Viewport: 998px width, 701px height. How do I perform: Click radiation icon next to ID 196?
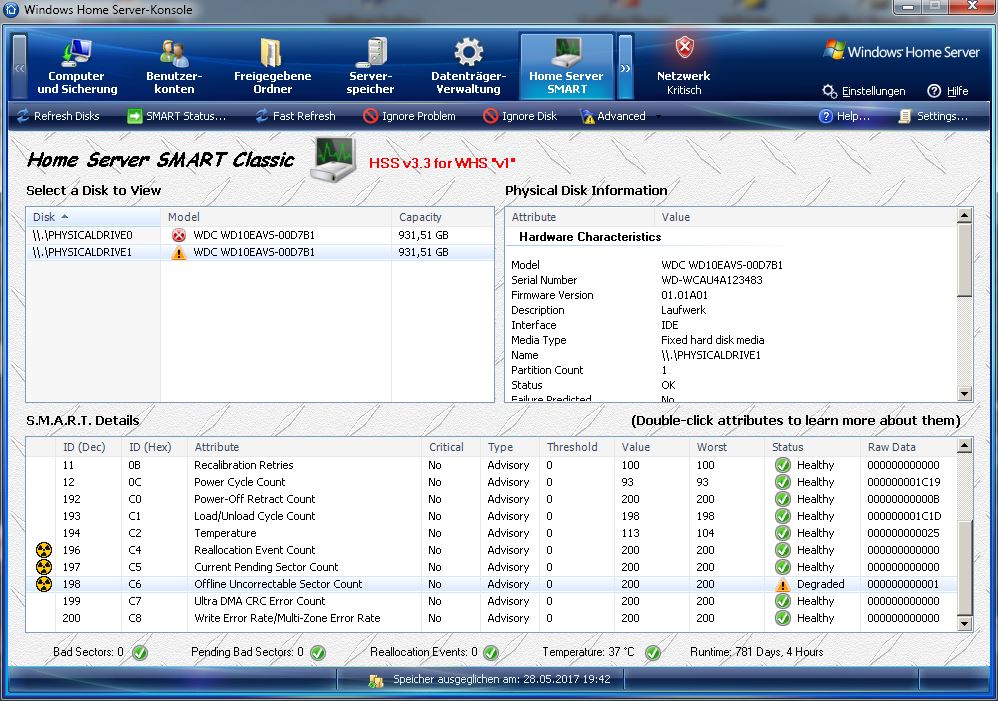[44, 549]
